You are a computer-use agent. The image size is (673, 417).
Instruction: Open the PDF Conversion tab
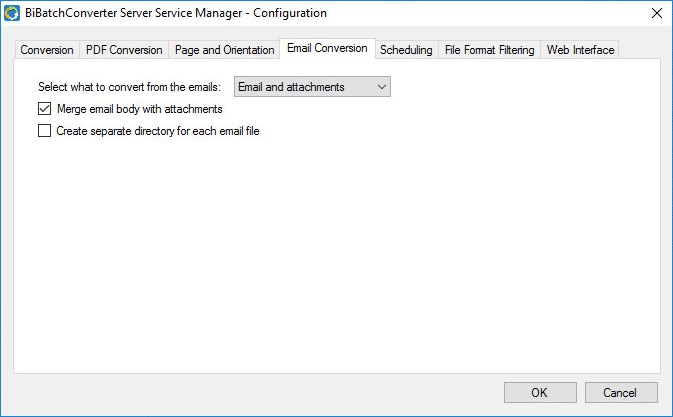(x=124, y=50)
